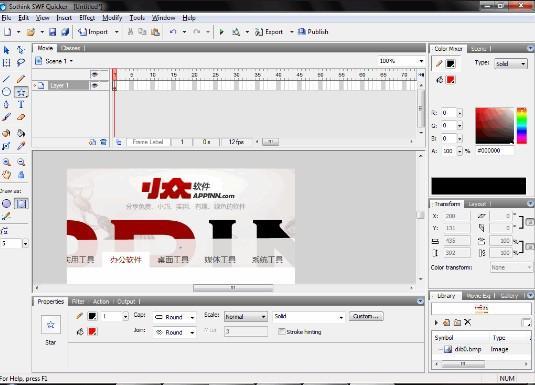Open the Modify menu

(x=112, y=18)
